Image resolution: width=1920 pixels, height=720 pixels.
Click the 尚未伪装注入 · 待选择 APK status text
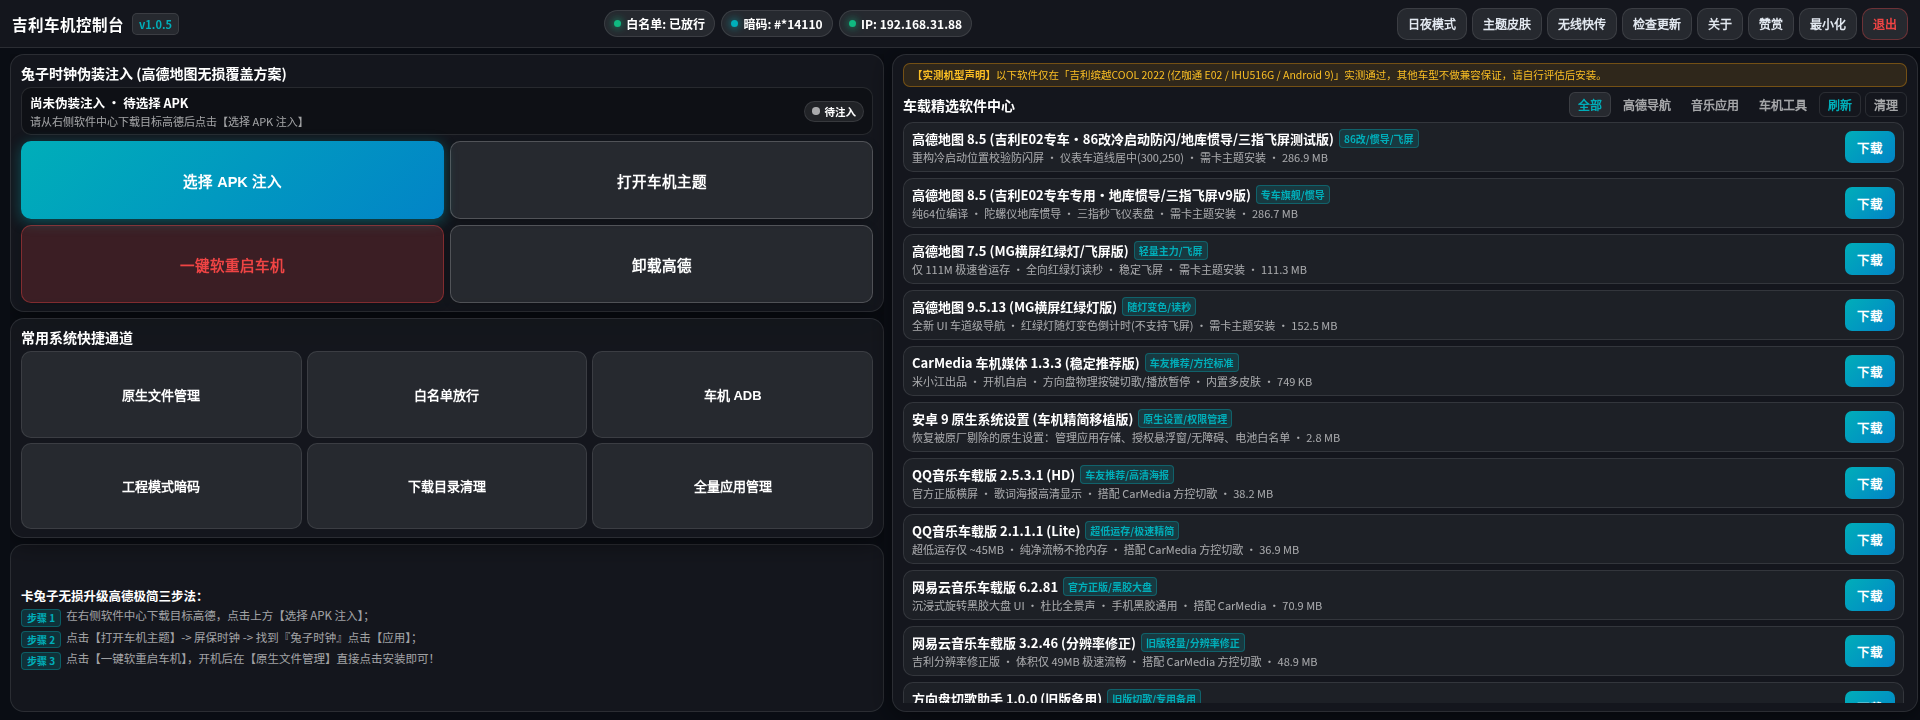pyautogui.click(x=109, y=103)
